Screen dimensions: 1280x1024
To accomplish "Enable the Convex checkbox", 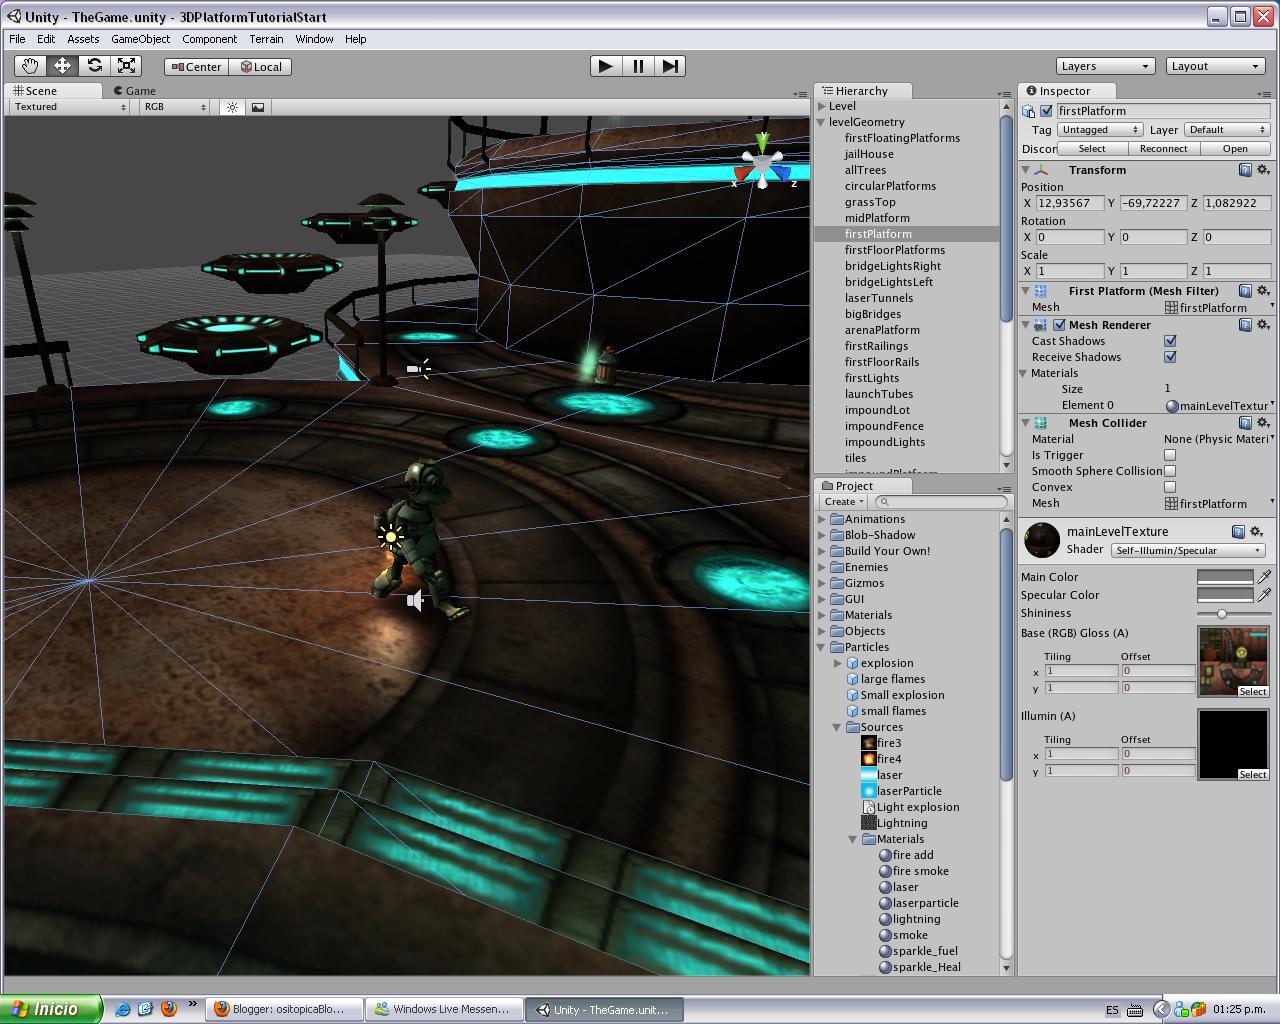I will pyautogui.click(x=1168, y=487).
